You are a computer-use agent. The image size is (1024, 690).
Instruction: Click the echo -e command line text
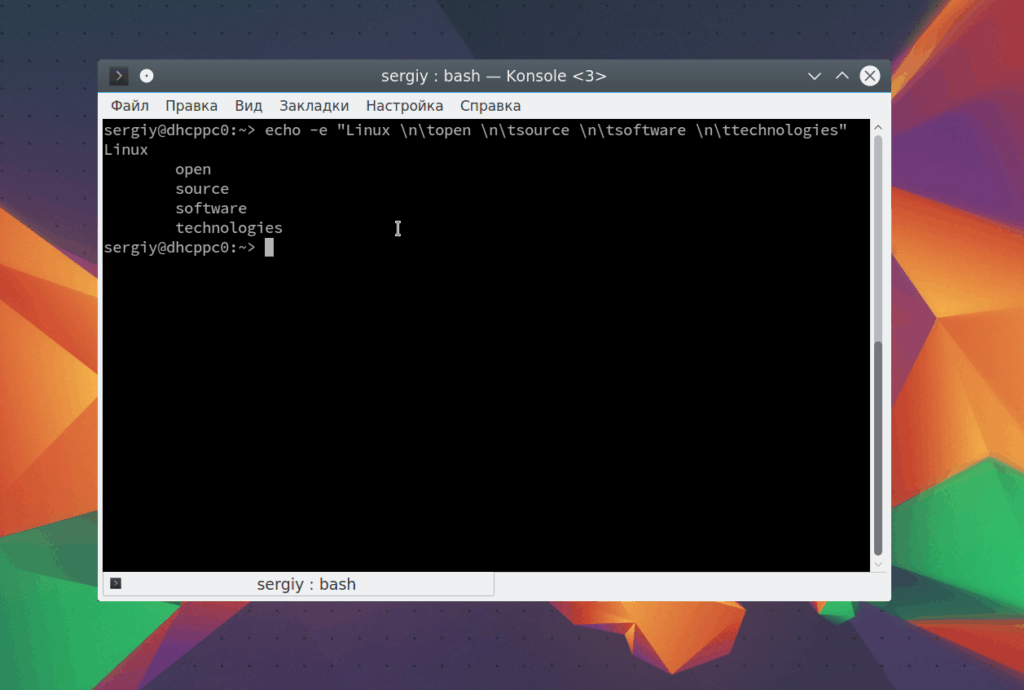pyautogui.click(x=556, y=131)
